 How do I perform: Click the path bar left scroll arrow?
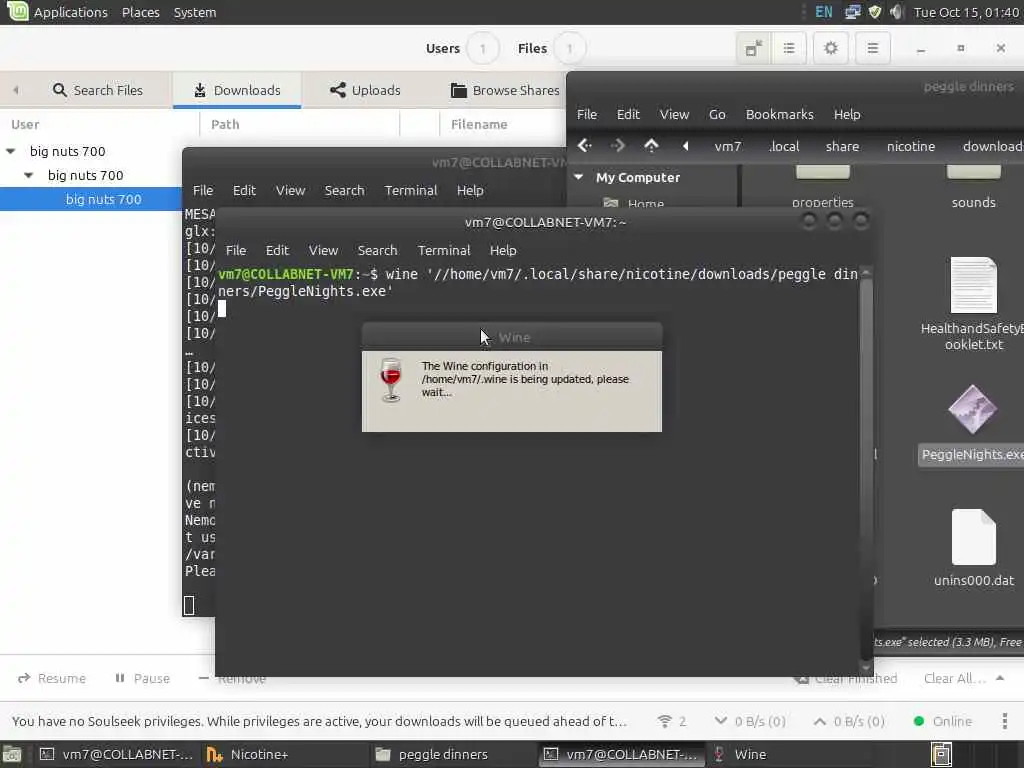pyautogui.click(x=685, y=146)
